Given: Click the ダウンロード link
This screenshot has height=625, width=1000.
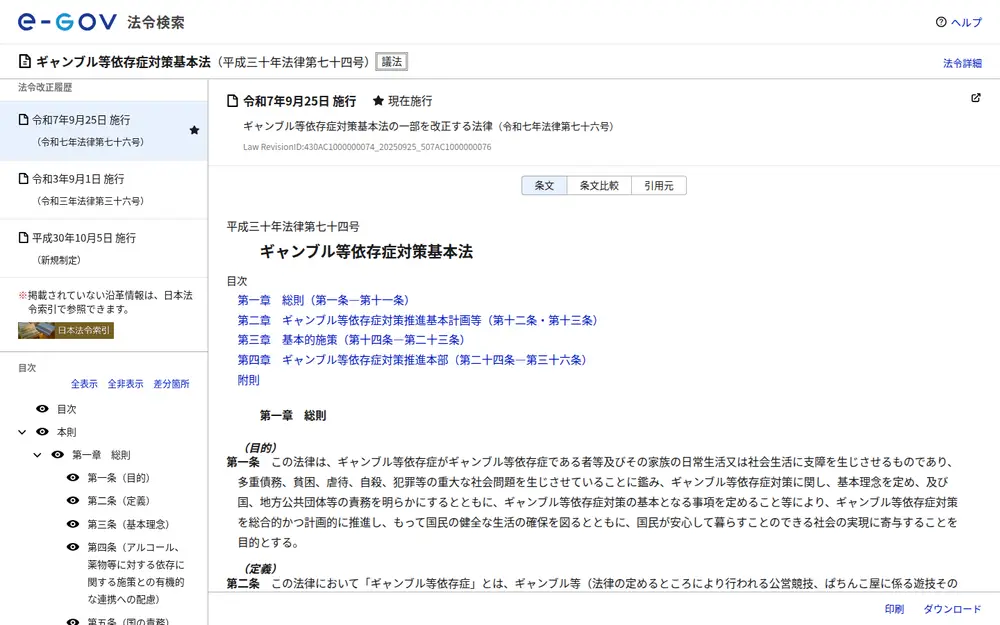Looking at the screenshot, I should pyautogui.click(x=952, y=609).
